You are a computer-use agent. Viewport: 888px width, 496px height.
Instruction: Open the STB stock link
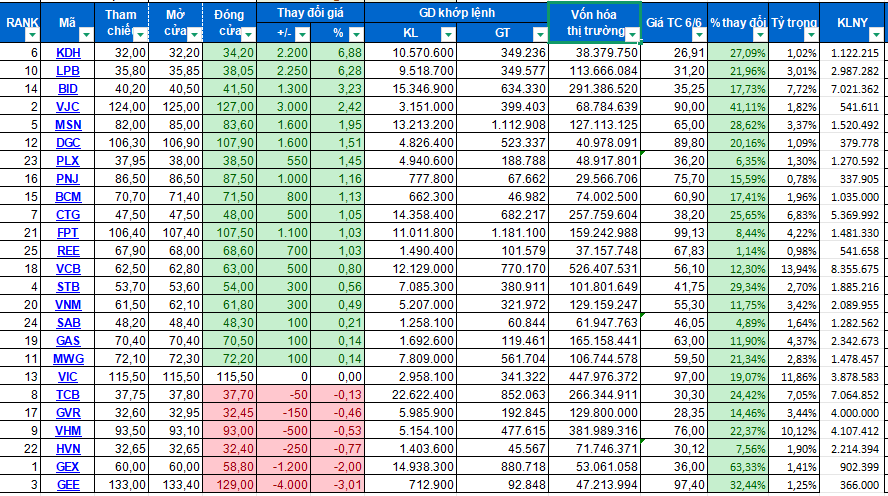(x=68, y=287)
